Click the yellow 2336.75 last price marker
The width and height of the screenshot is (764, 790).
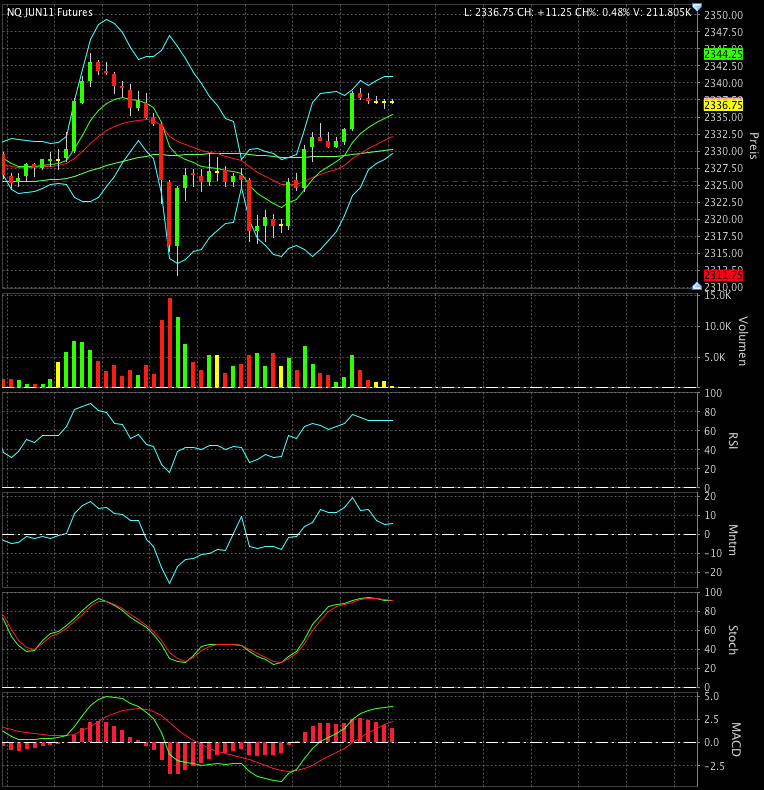[x=723, y=105]
